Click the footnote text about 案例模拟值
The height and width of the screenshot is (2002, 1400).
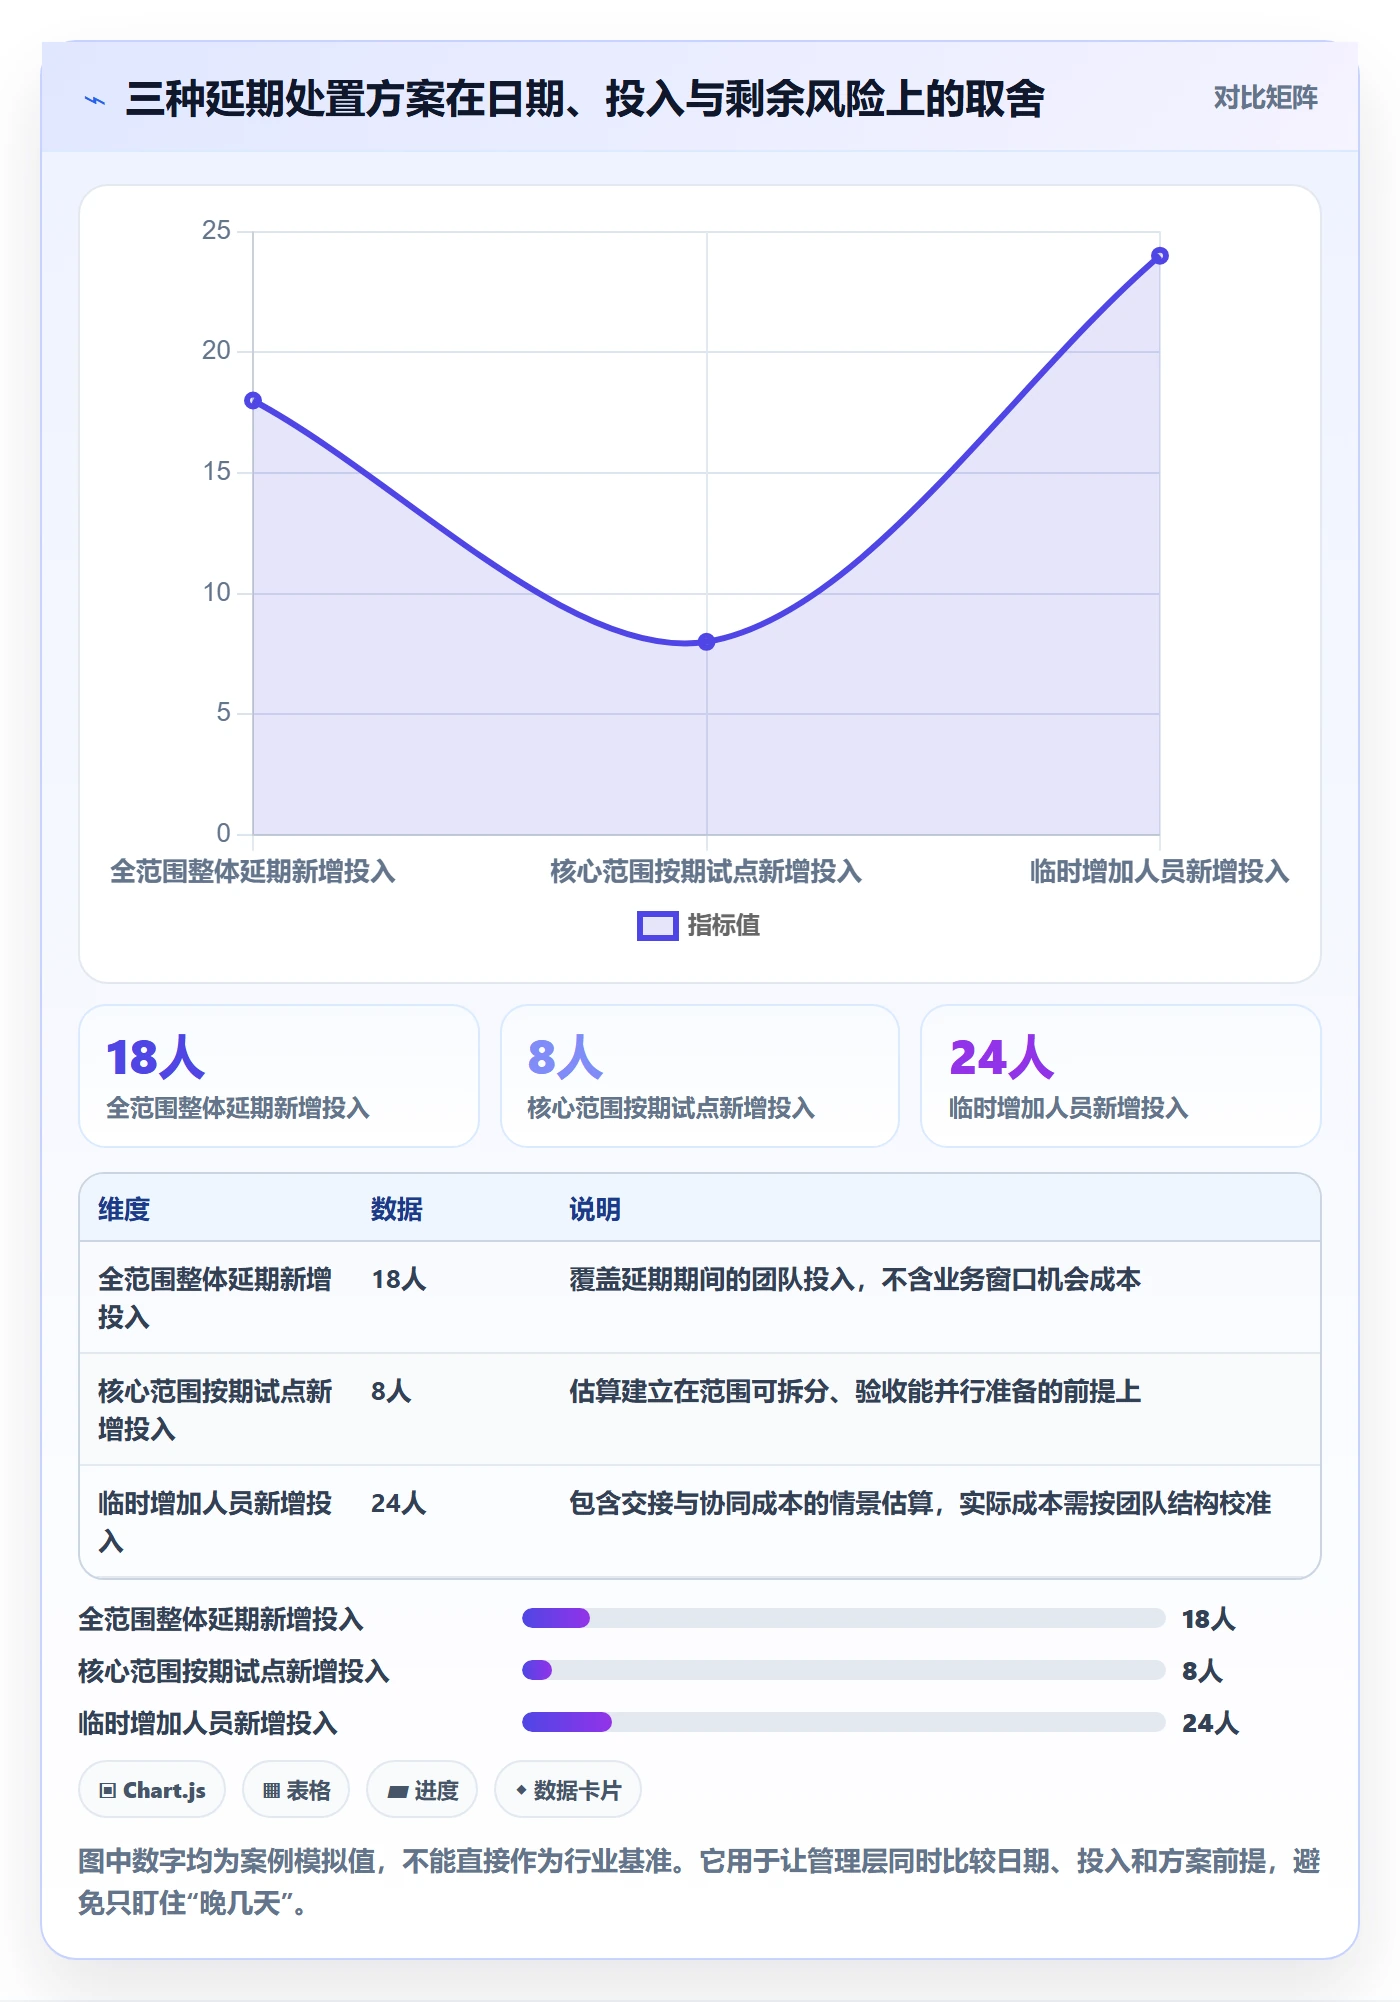point(700,1882)
